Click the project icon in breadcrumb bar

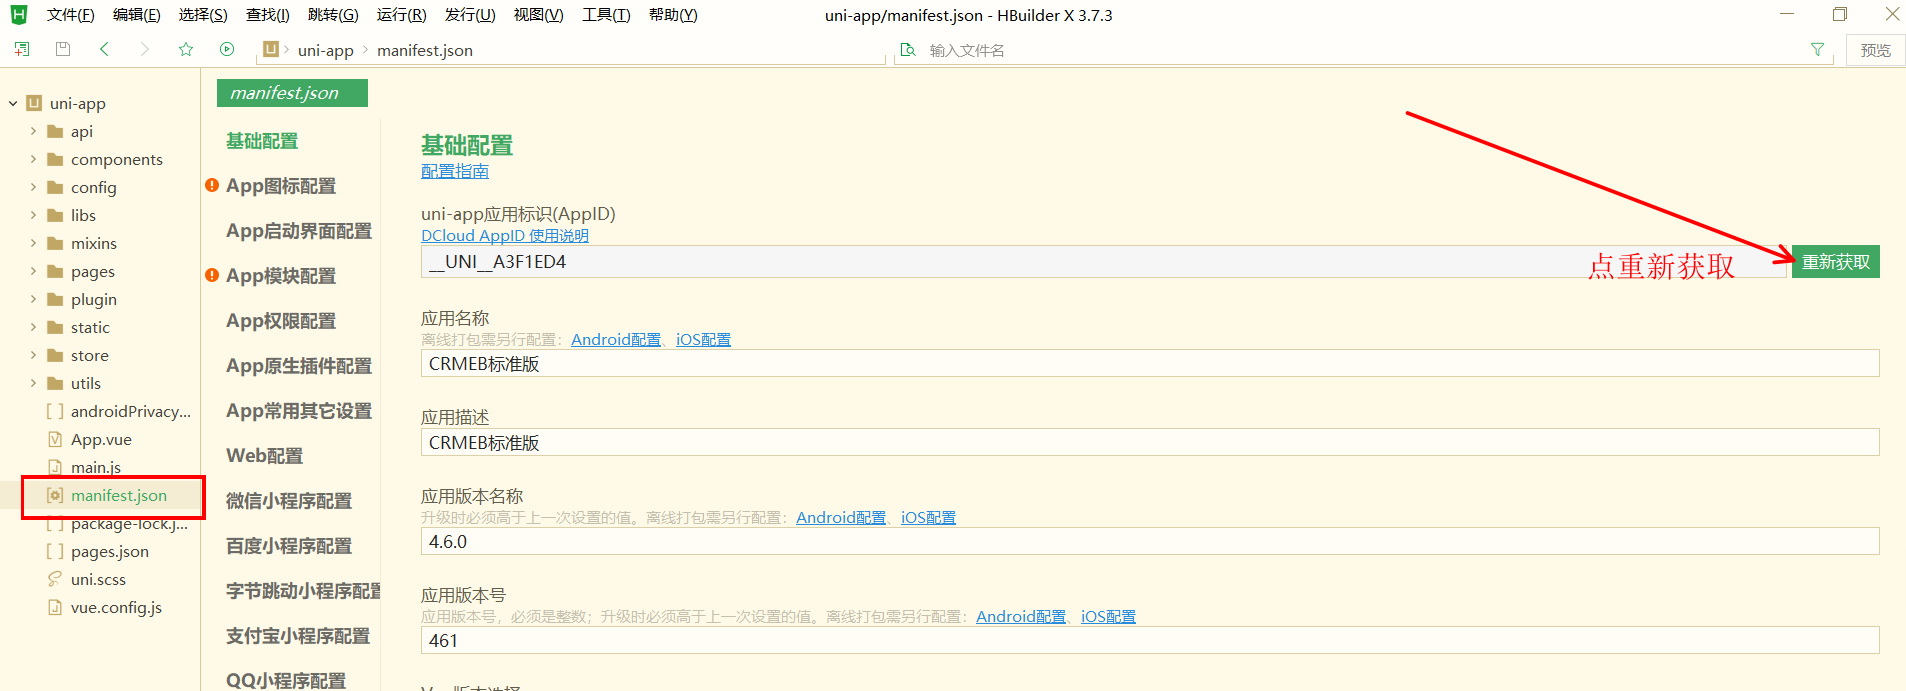point(271,49)
